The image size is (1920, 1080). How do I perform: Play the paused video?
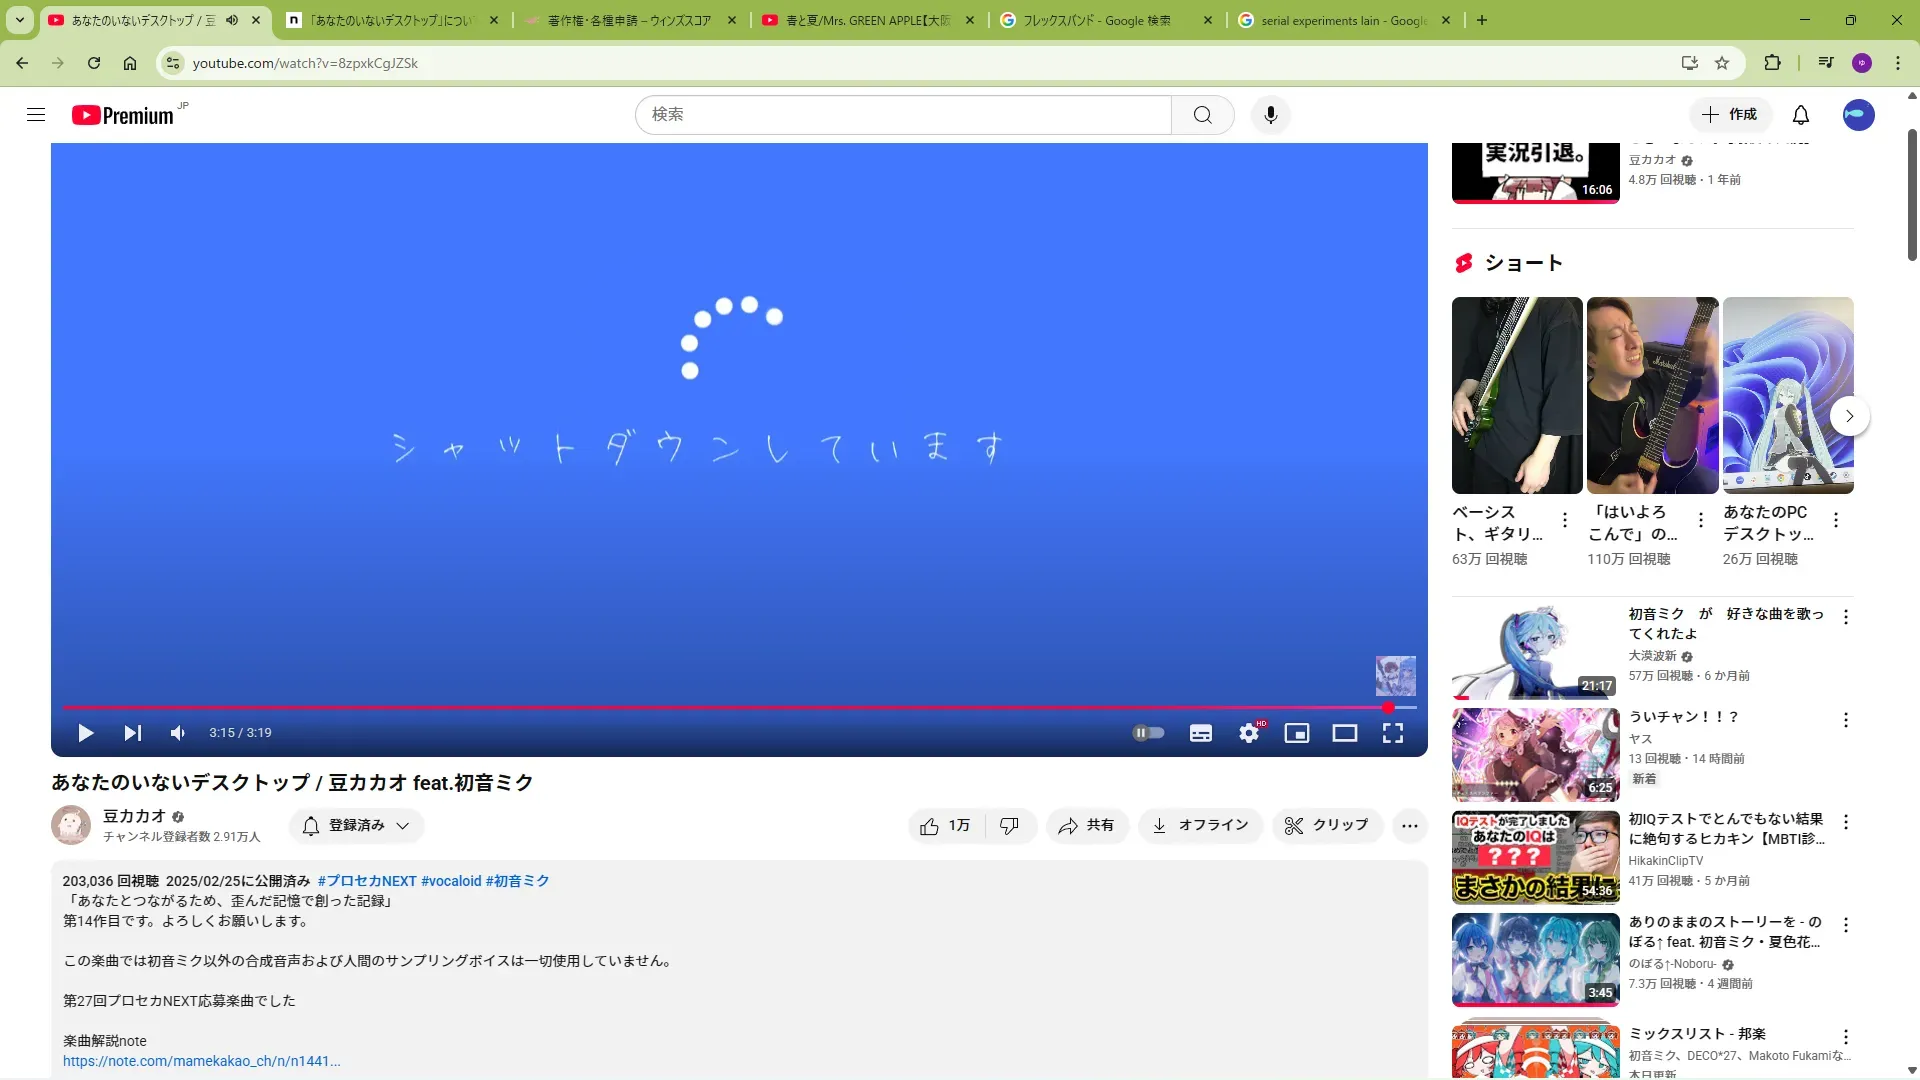tap(86, 733)
